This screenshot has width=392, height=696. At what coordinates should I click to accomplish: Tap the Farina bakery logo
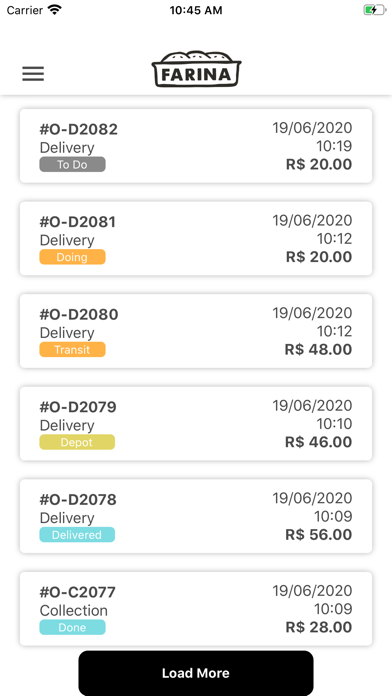click(x=196, y=69)
